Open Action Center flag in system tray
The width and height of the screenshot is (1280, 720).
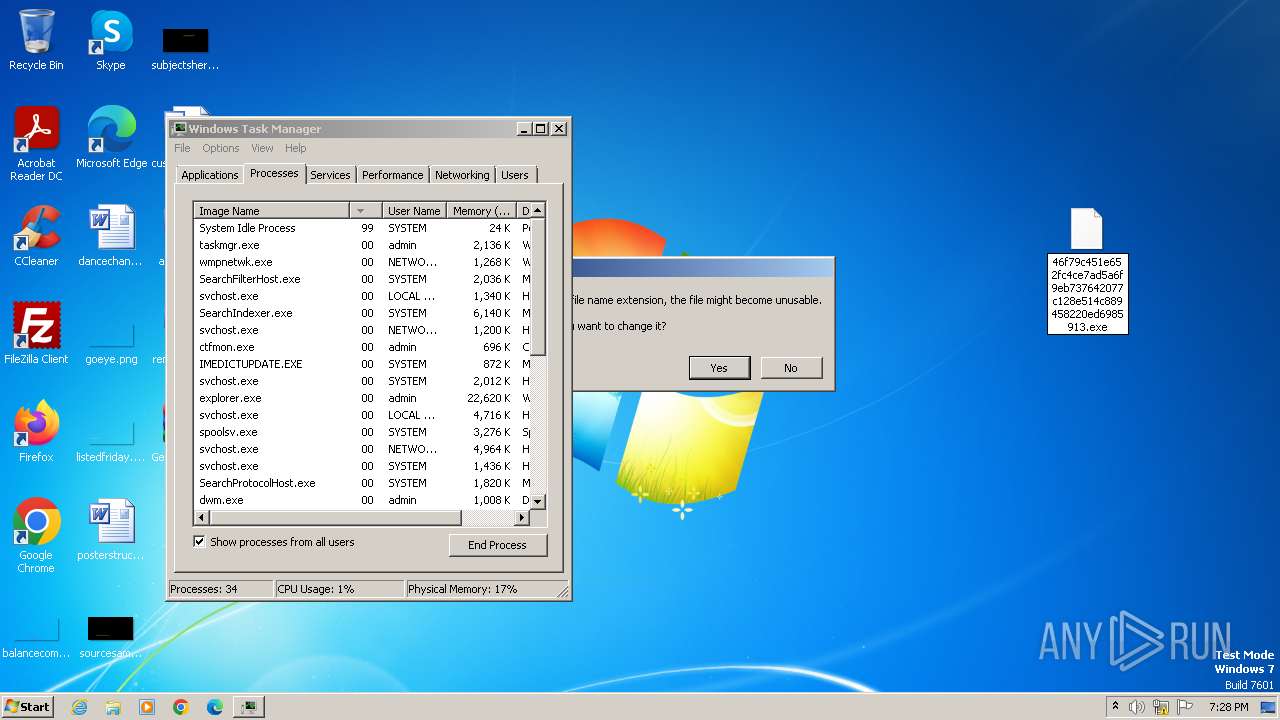pyautogui.click(x=1185, y=707)
